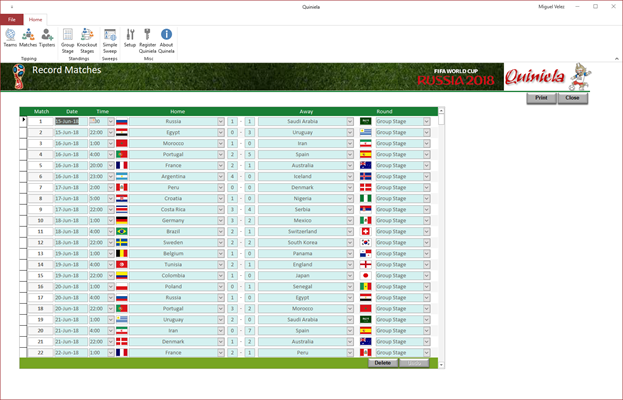Click the Russia flag in match 1

(x=122, y=122)
